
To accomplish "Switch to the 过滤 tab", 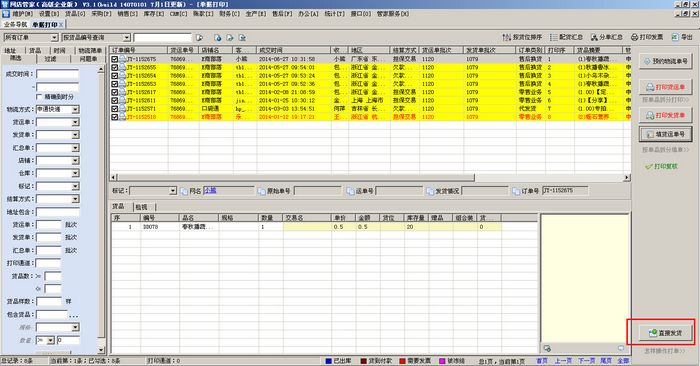I will 50,58.
